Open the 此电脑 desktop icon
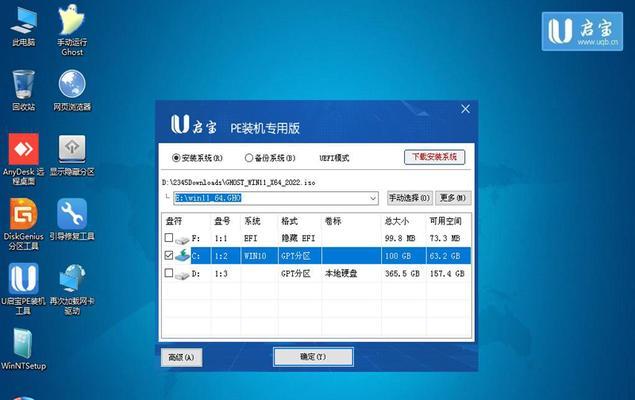Viewport: 635px width, 400px height. click(x=23, y=26)
